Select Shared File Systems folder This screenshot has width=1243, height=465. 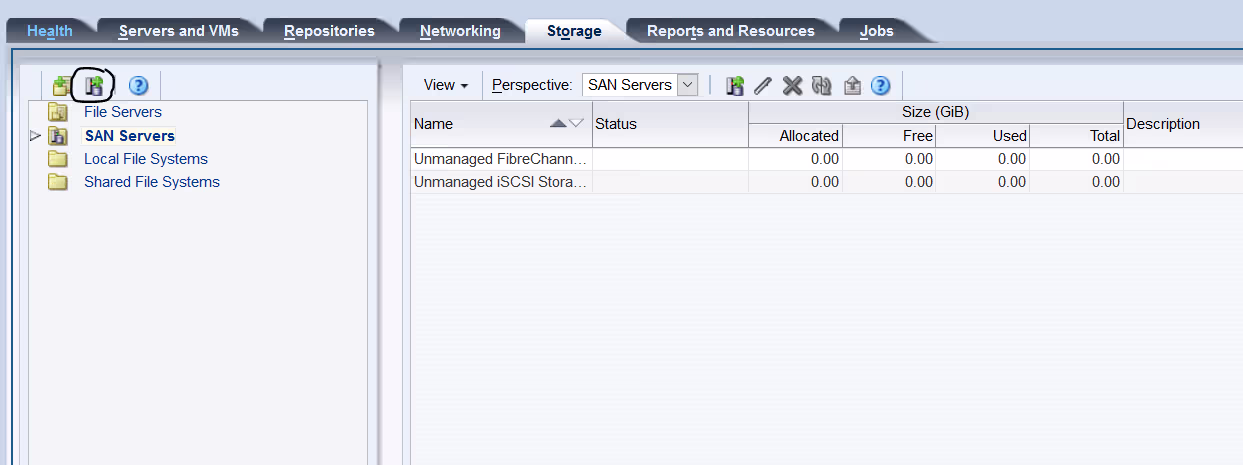coord(151,182)
